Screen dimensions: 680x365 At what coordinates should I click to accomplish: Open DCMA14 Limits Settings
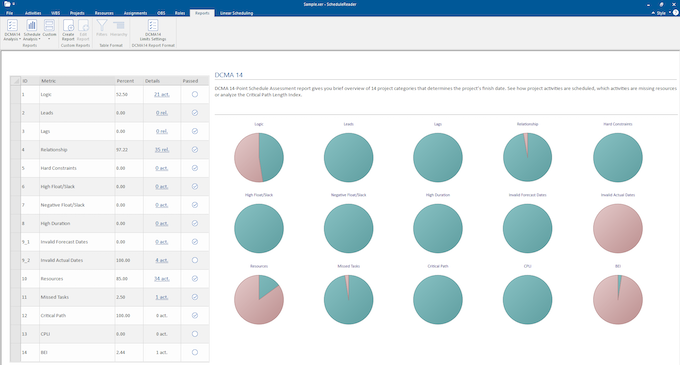pyautogui.click(x=153, y=30)
